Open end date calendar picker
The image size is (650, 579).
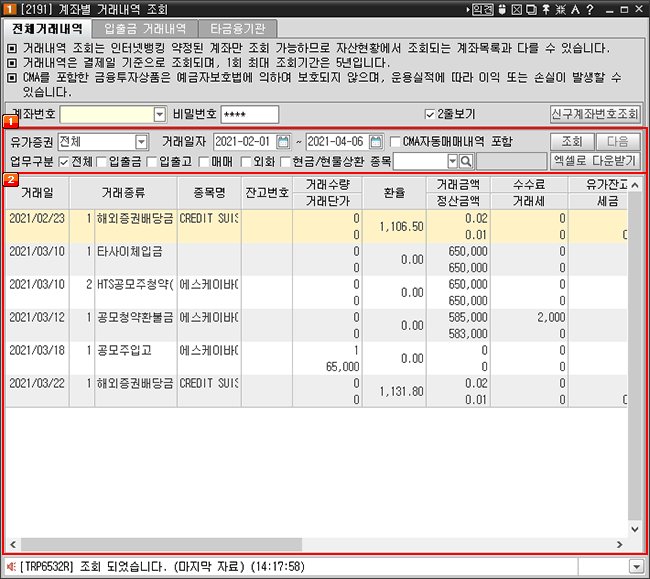tap(376, 141)
